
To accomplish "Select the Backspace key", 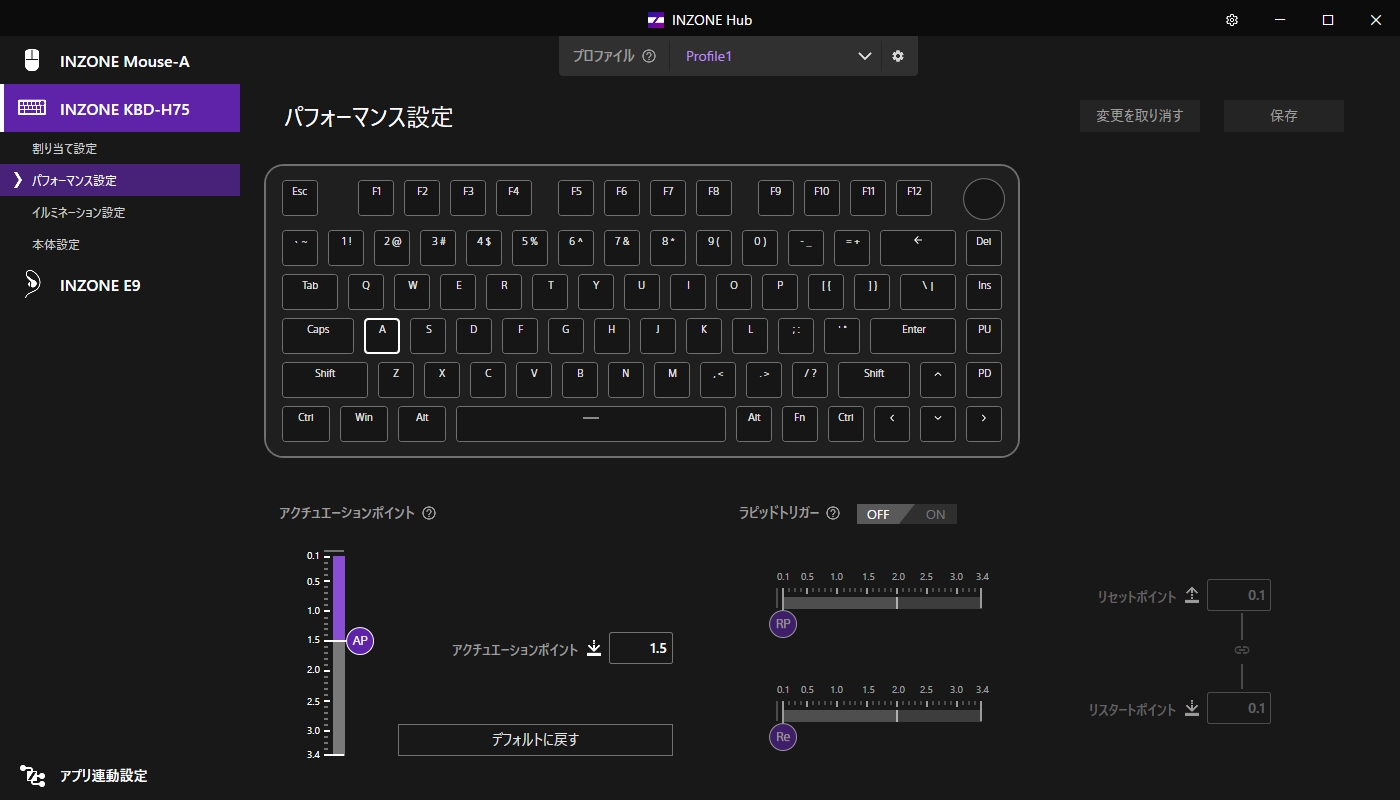I will pyautogui.click(x=918, y=248).
